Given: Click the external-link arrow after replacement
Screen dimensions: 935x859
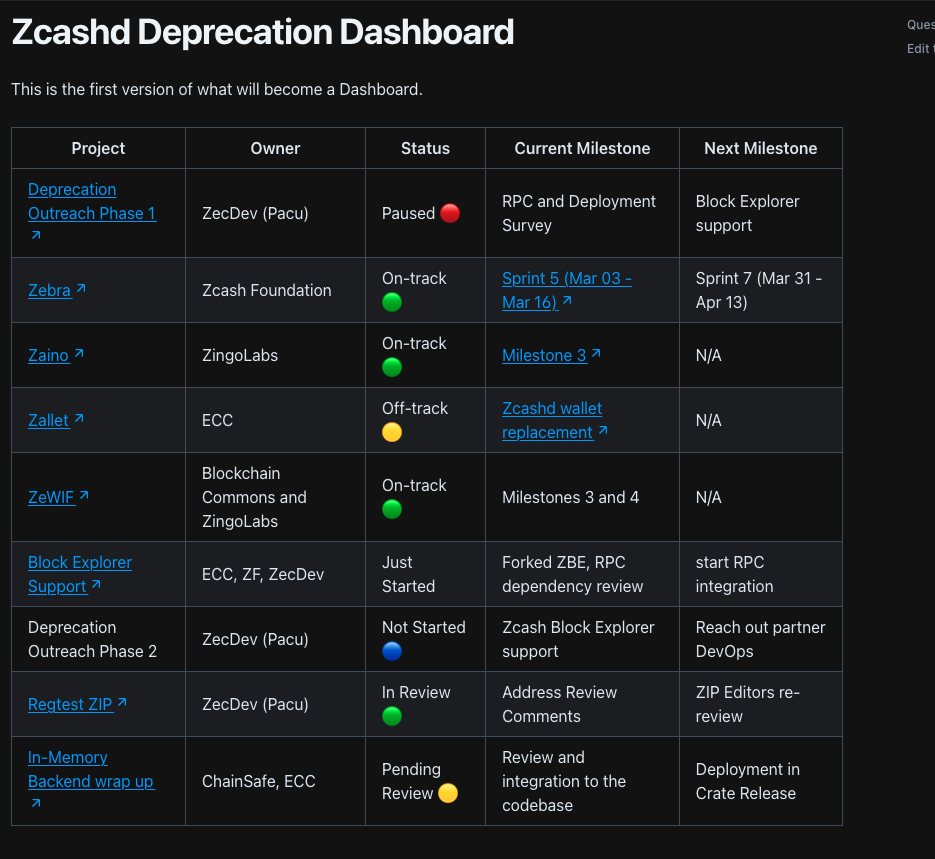Looking at the screenshot, I should pos(603,430).
